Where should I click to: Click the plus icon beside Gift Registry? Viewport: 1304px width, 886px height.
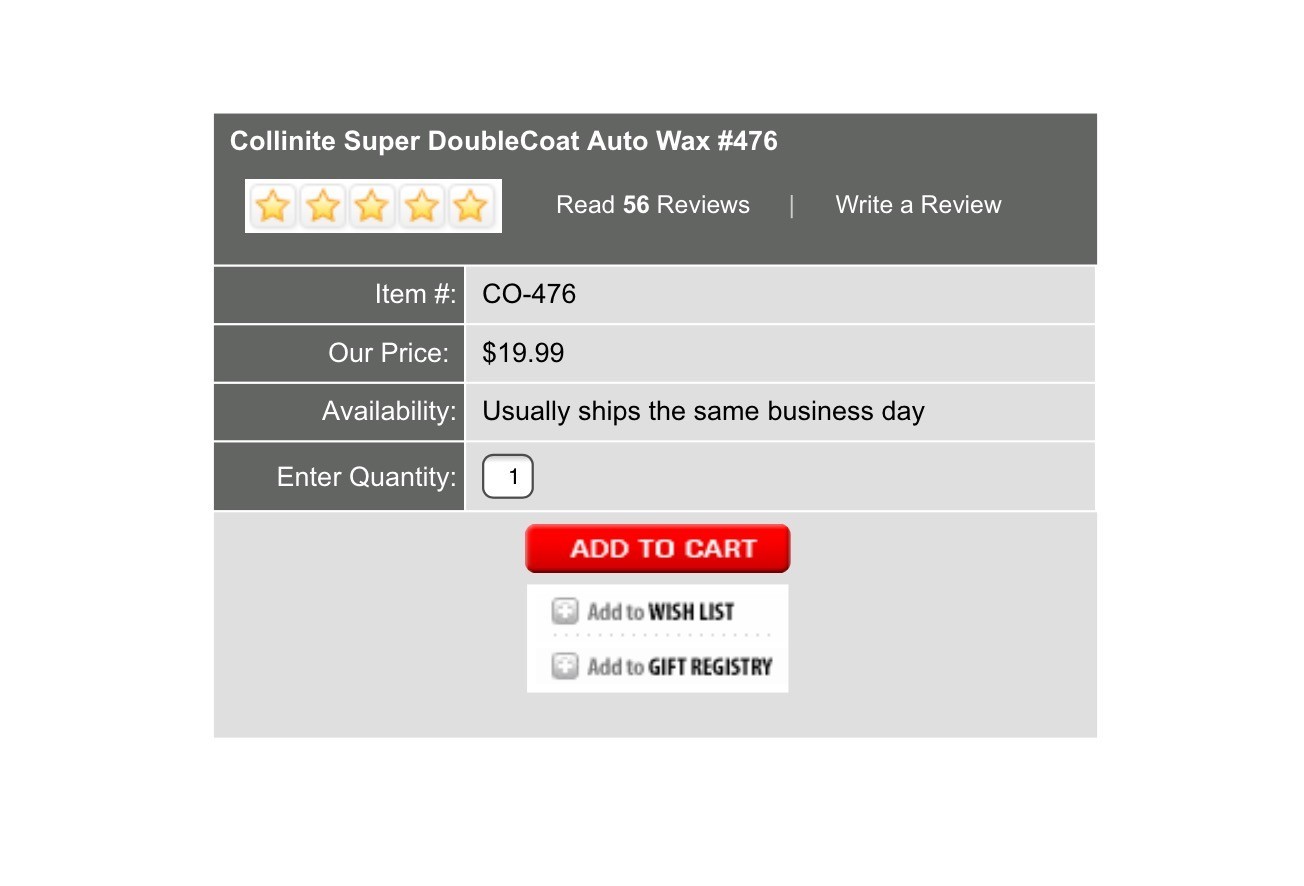coord(565,666)
